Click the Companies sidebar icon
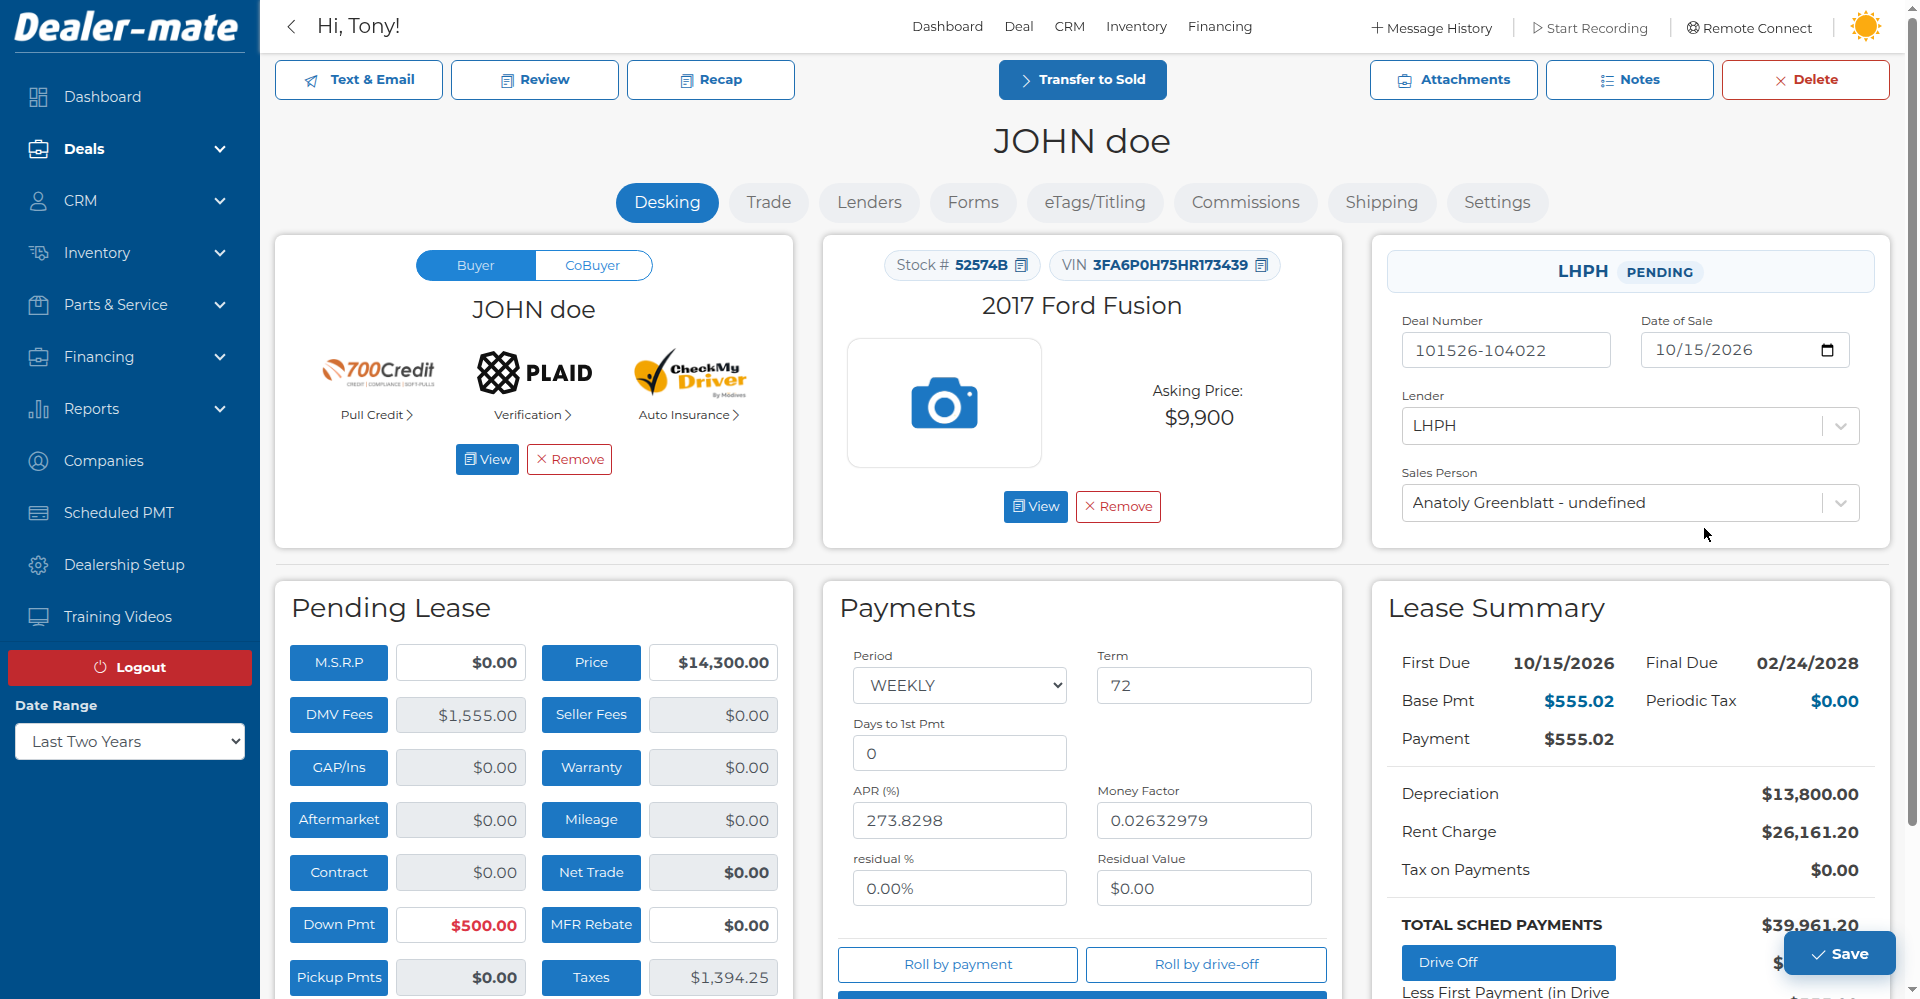1920x999 pixels. [x=38, y=461]
